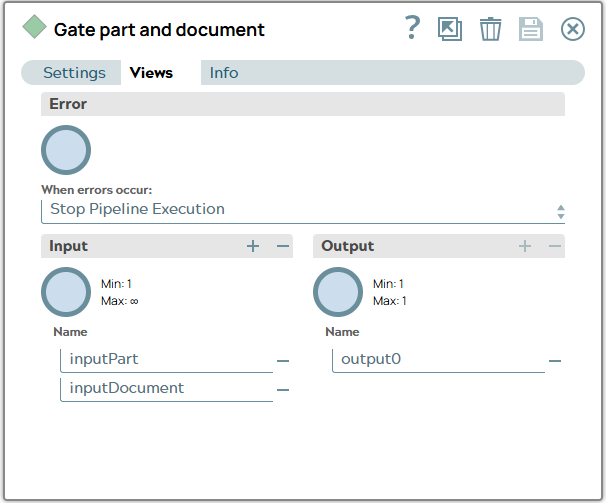This screenshot has height=503, width=606.
Task: Click the dialog title 'Gate part and document'
Action: click(x=159, y=30)
